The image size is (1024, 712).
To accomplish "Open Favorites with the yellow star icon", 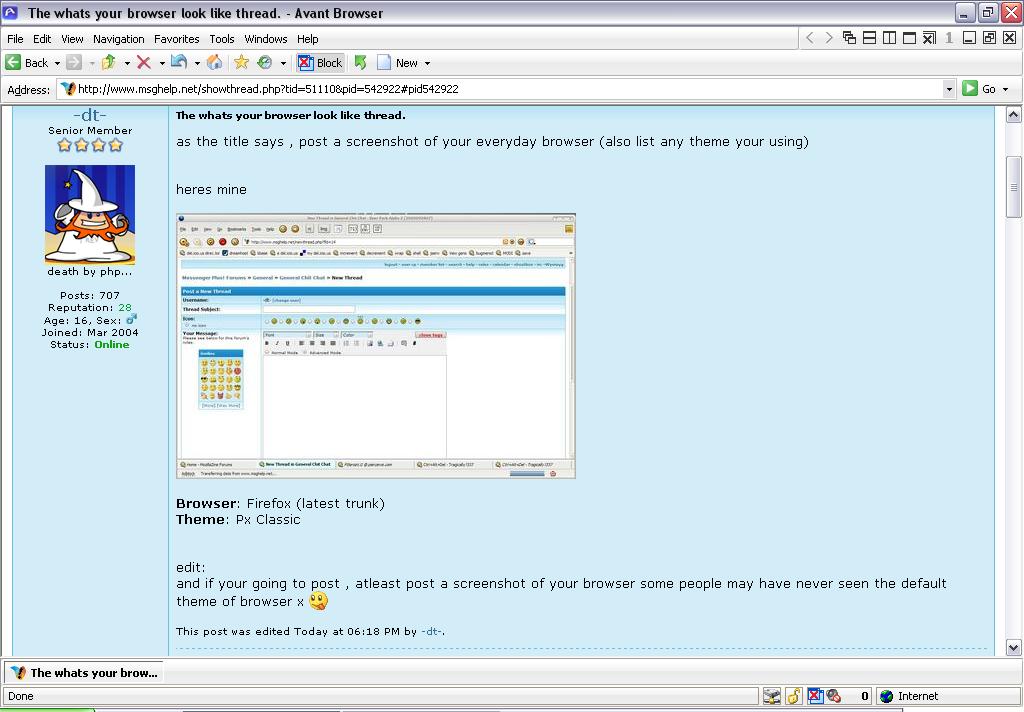I will 241,63.
